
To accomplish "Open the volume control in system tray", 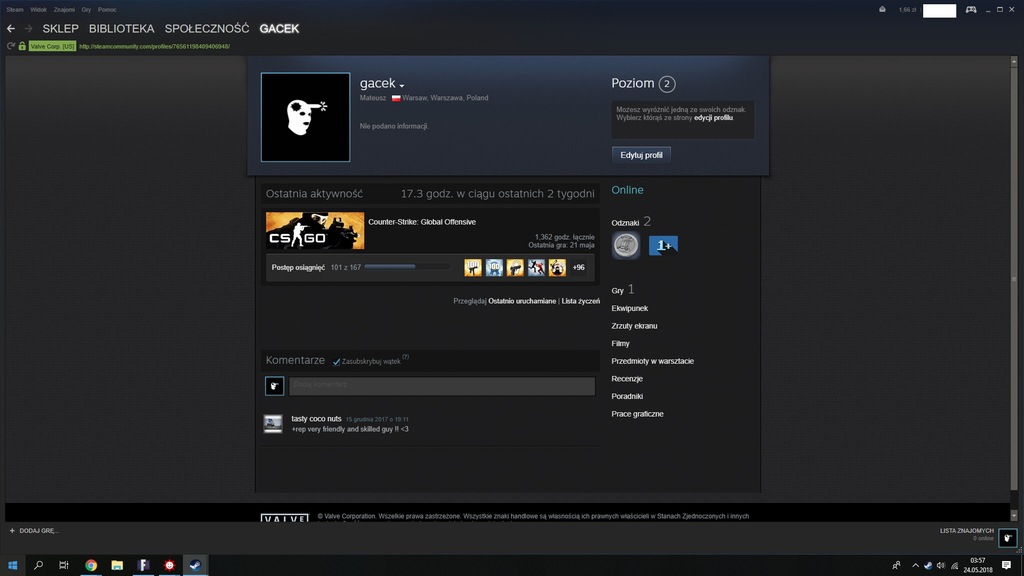I will pos(940,566).
